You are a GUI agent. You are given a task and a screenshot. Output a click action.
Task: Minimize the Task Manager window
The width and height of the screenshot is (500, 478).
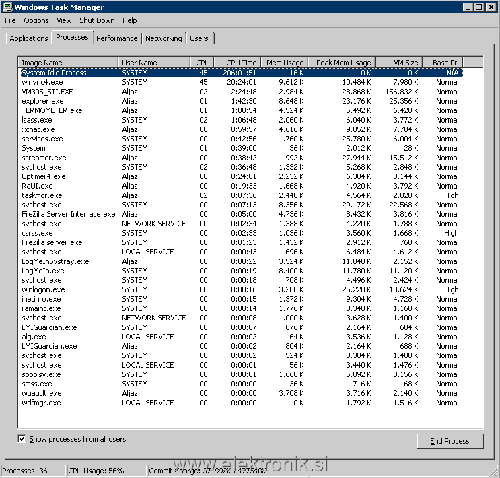click(x=468, y=7)
